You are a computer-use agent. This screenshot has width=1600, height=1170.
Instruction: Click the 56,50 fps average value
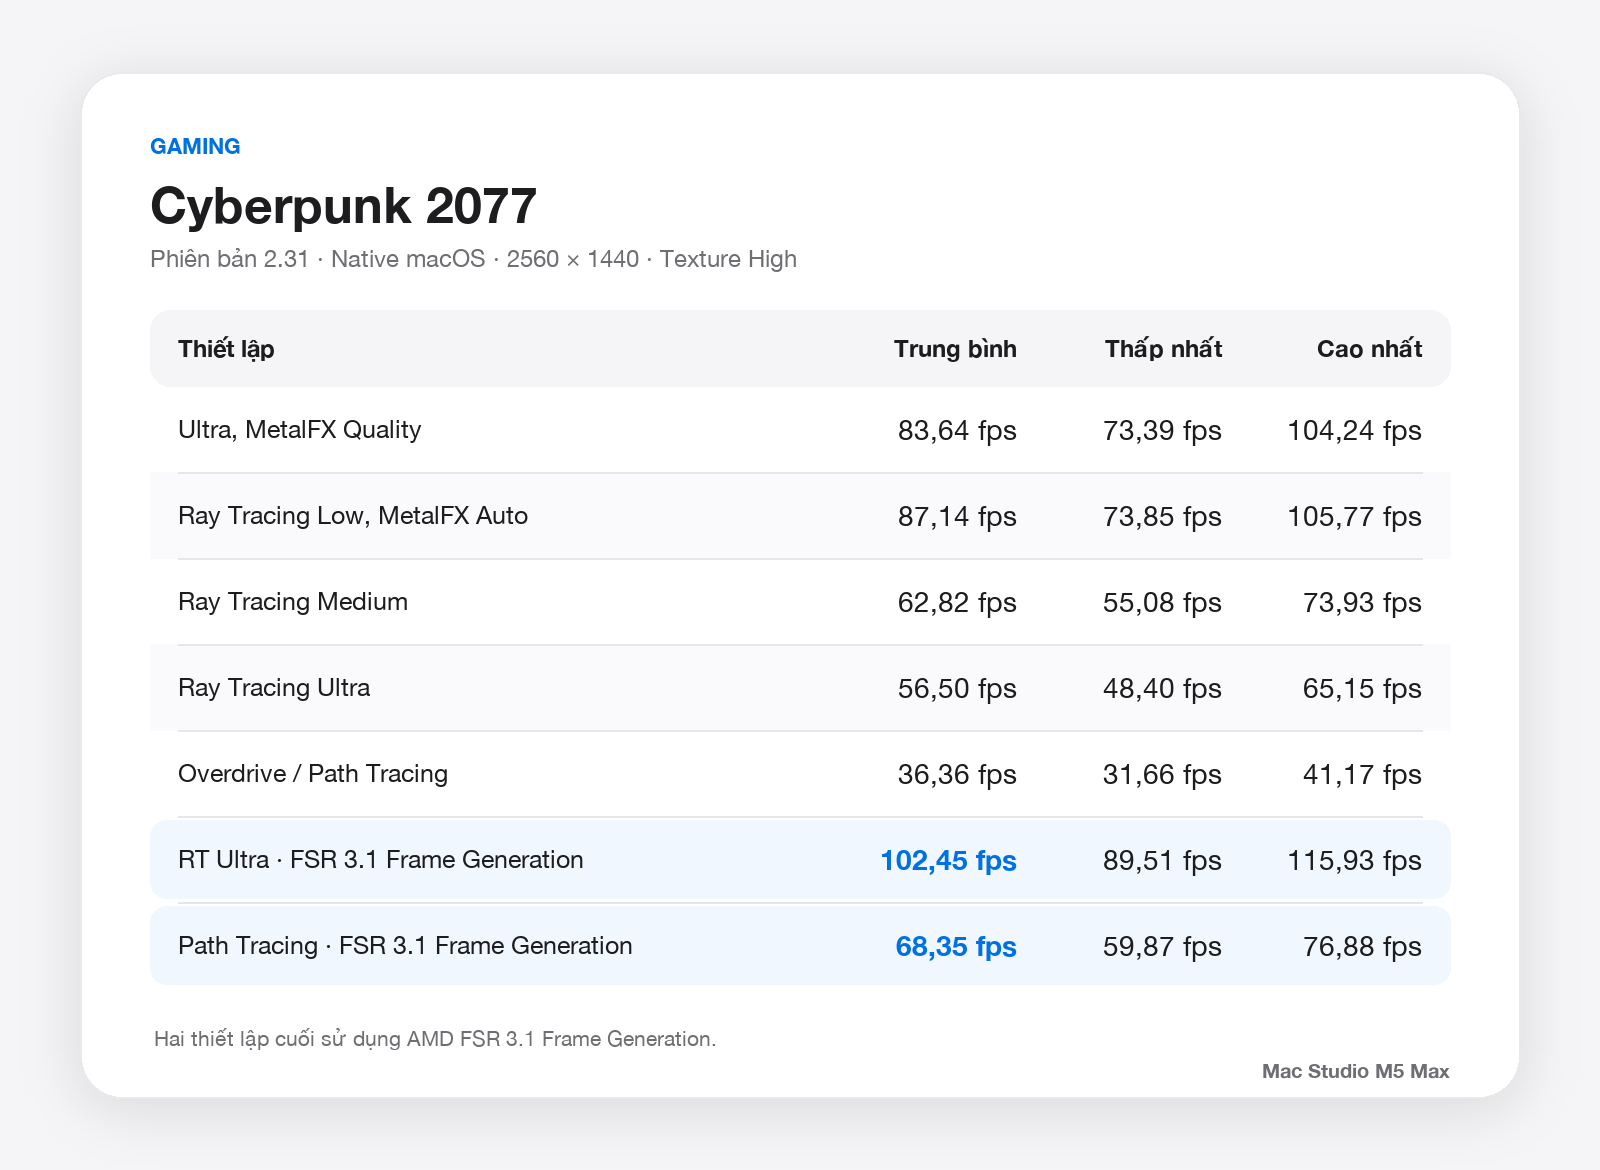[957, 688]
